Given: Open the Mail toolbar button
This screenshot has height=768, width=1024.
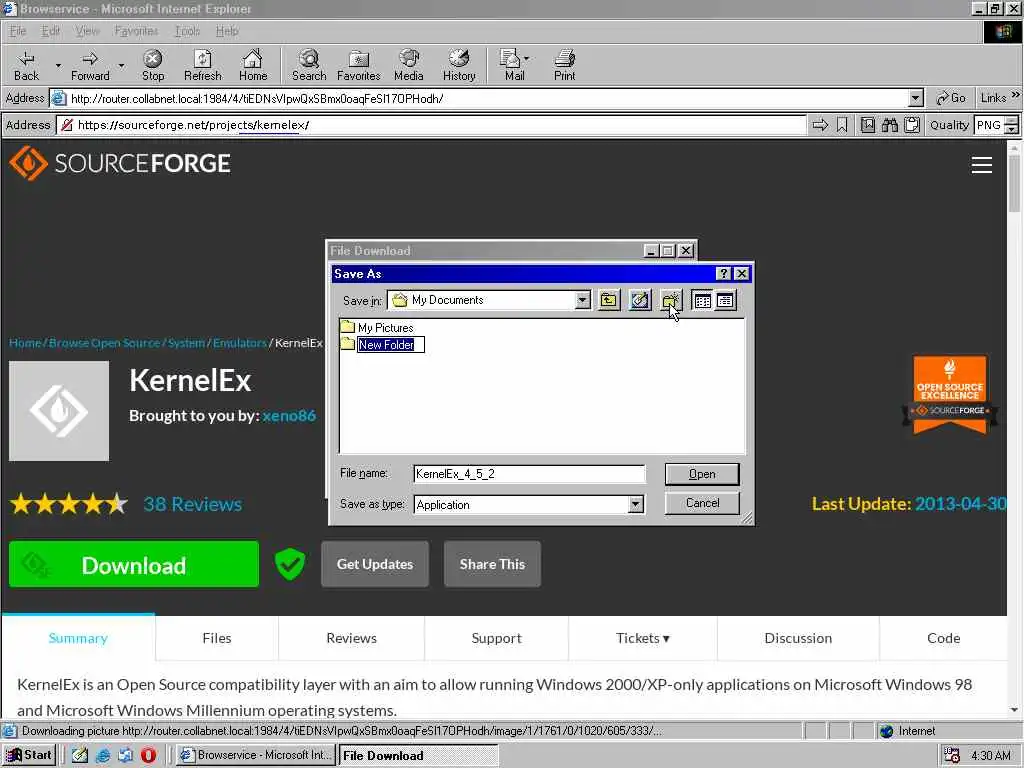Looking at the screenshot, I should pyautogui.click(x=511, y=65).
